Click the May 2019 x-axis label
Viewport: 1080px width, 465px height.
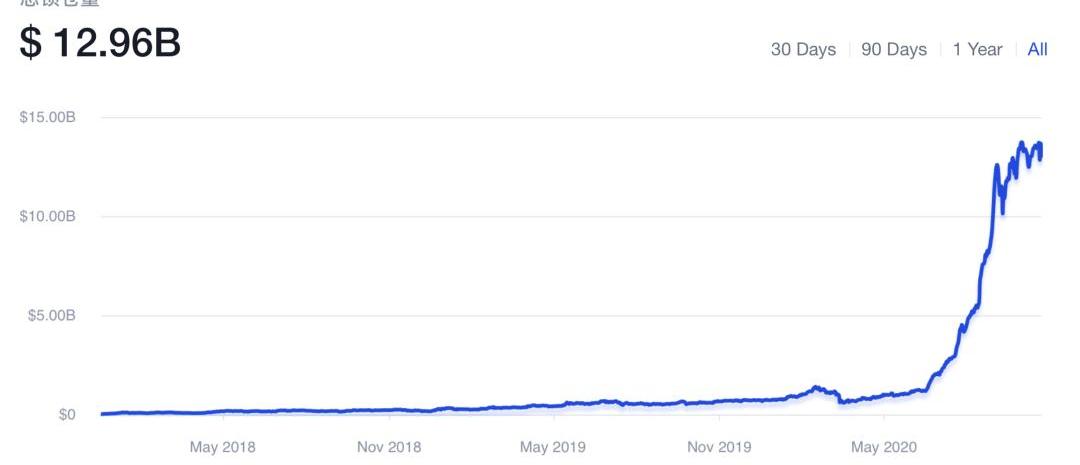(553, 447)
